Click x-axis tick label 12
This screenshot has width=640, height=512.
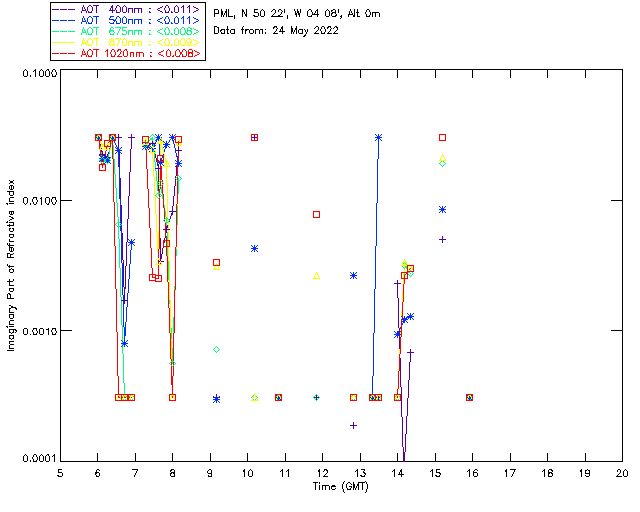(x=322, y=473)
